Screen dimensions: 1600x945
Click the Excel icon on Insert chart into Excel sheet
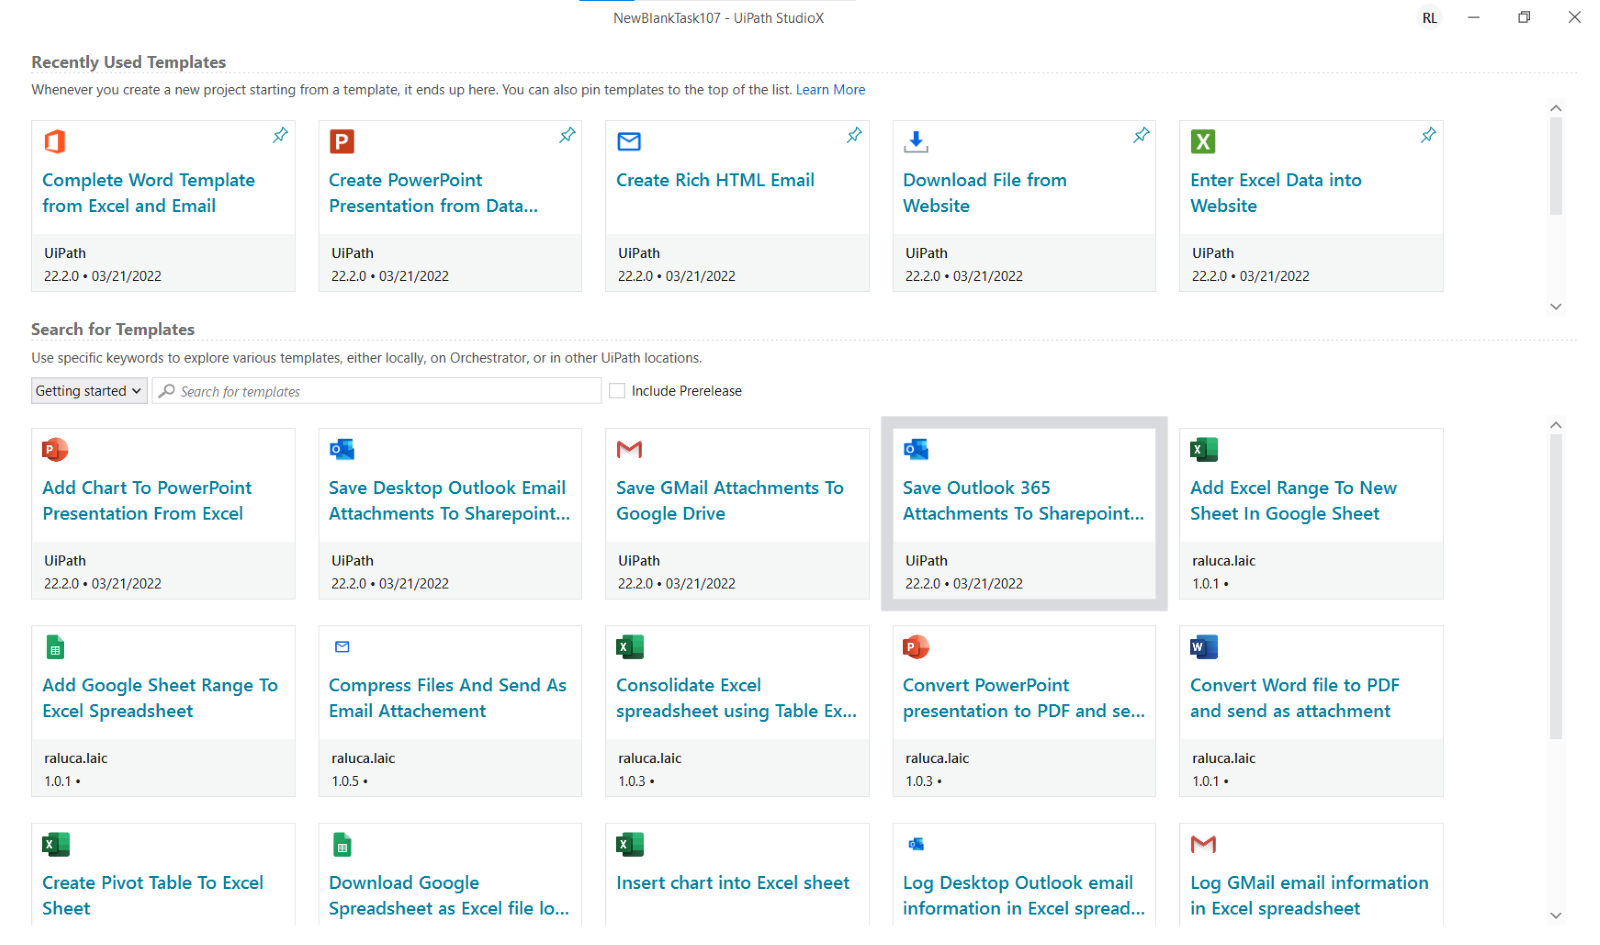[630, 845]
